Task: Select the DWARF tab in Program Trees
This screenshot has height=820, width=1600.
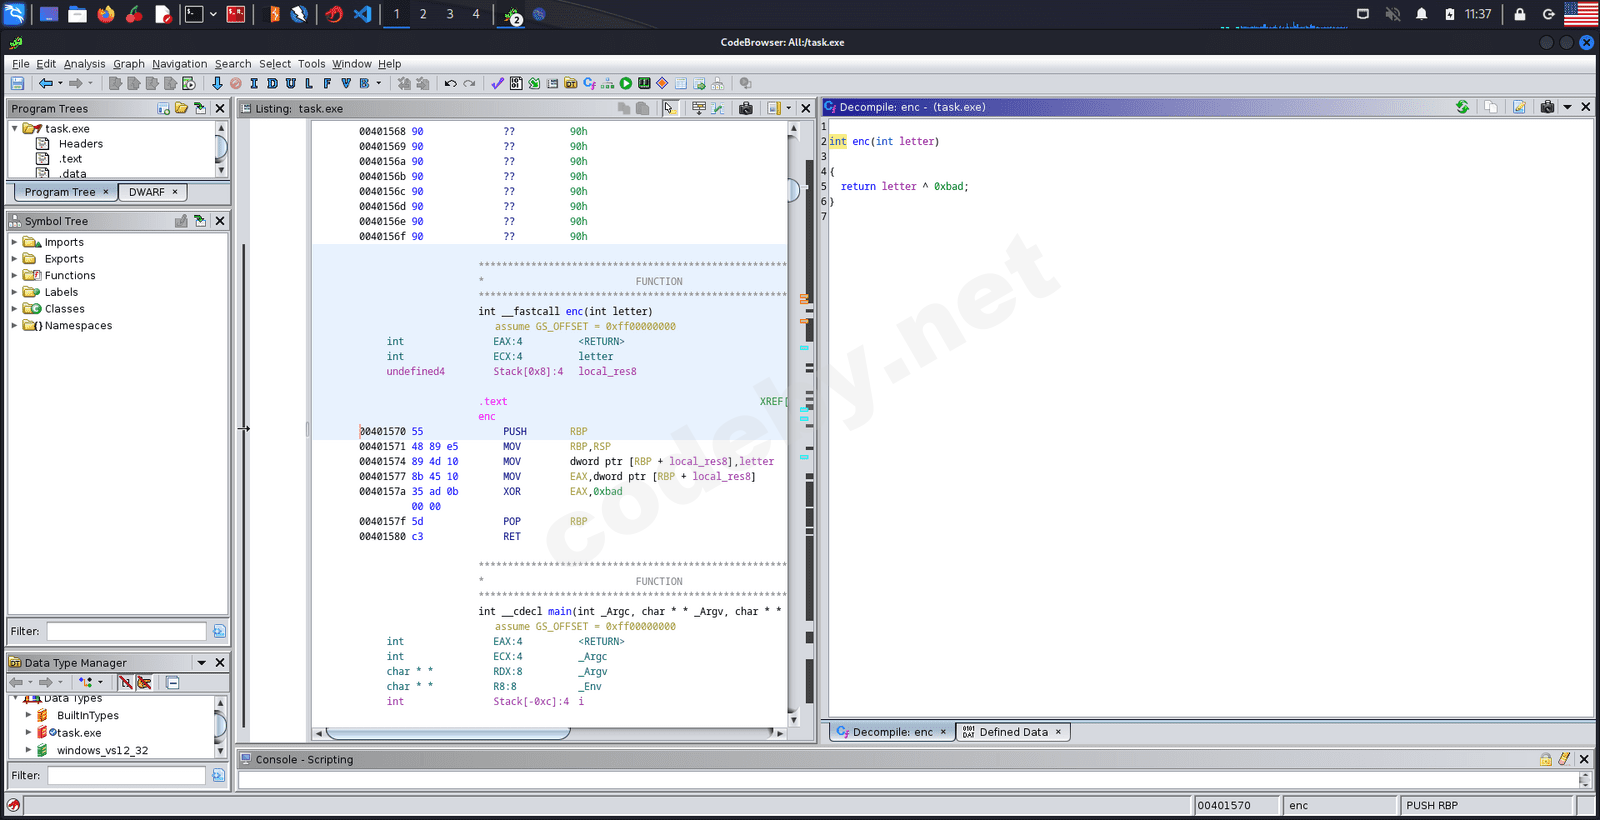Action: tap(147, 192)
